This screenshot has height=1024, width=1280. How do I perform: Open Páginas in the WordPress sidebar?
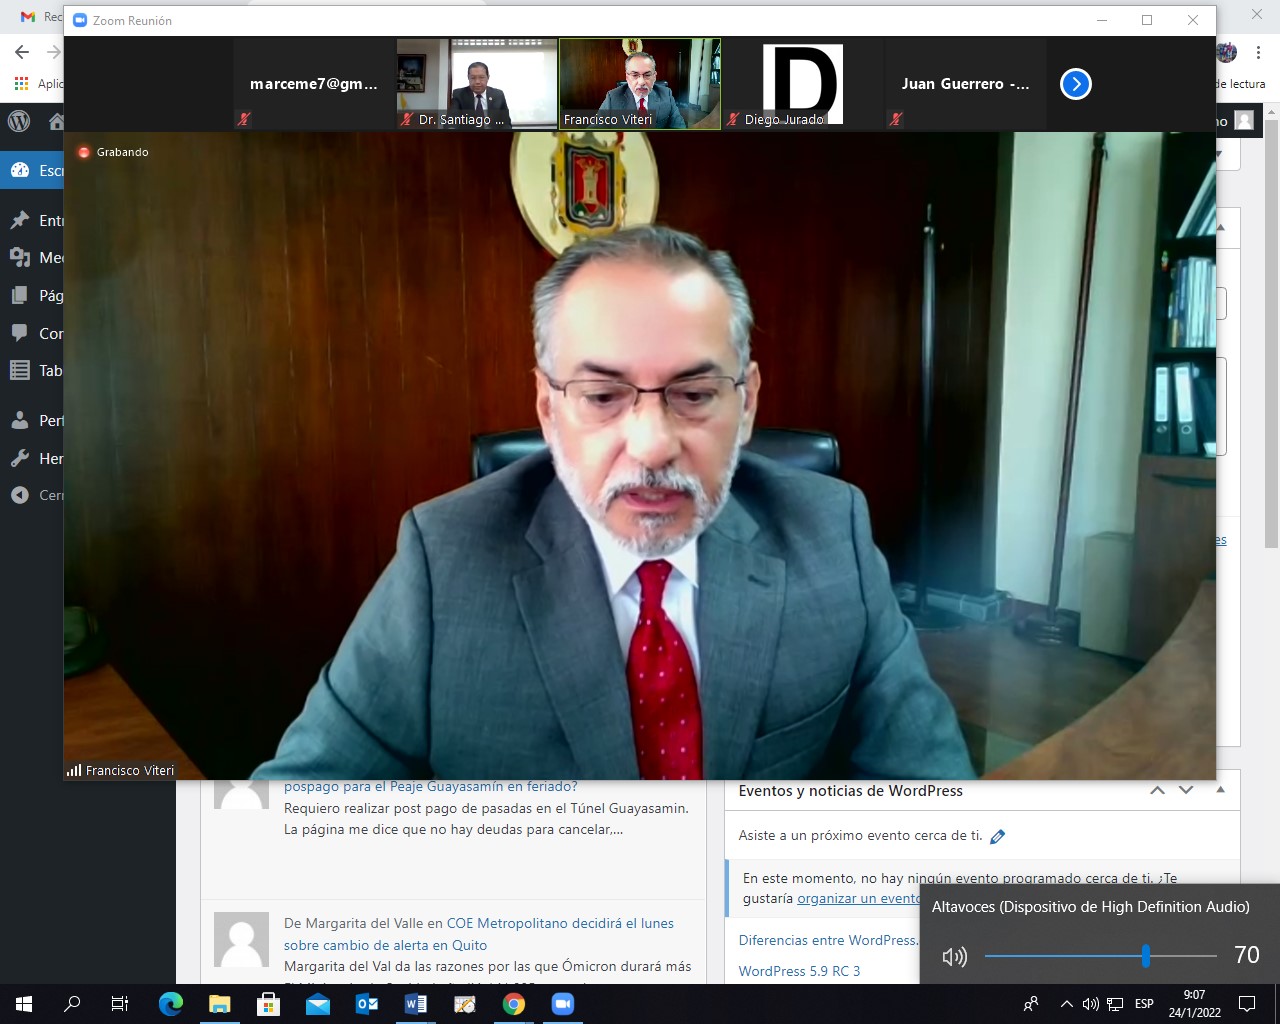click(x=32, y=295)
